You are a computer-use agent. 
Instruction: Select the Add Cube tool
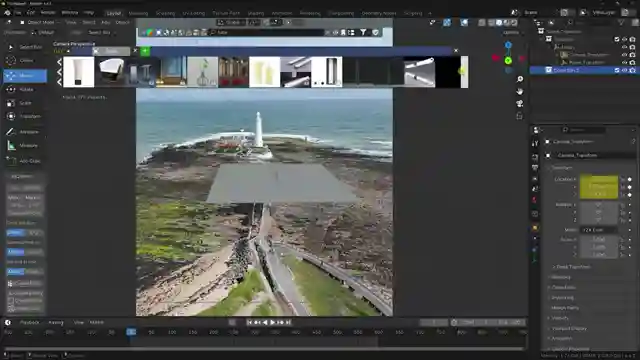pyautogui.click(x=25, y=161)
